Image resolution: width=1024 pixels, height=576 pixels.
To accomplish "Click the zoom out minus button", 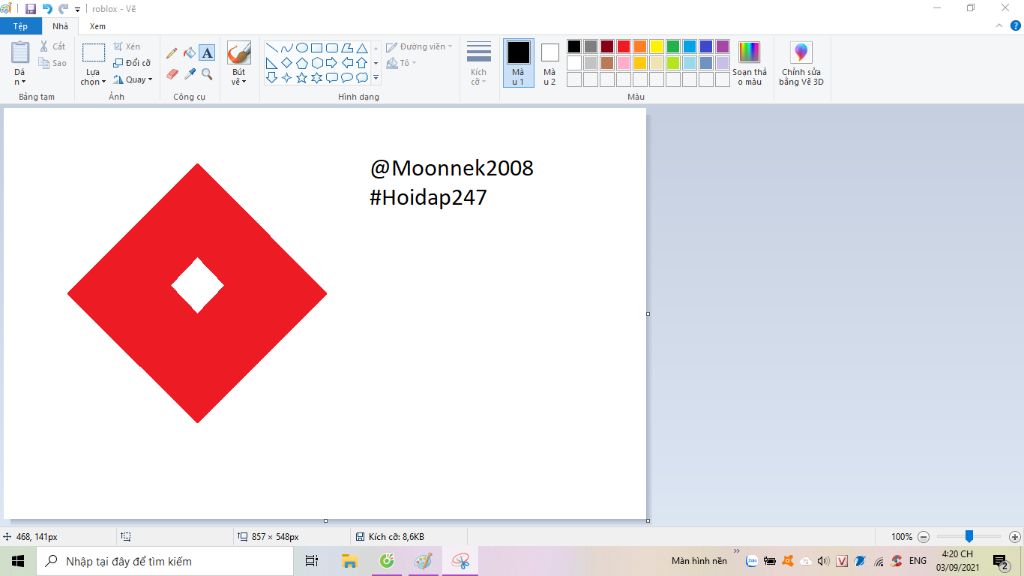I will click(x=923, y=537).
